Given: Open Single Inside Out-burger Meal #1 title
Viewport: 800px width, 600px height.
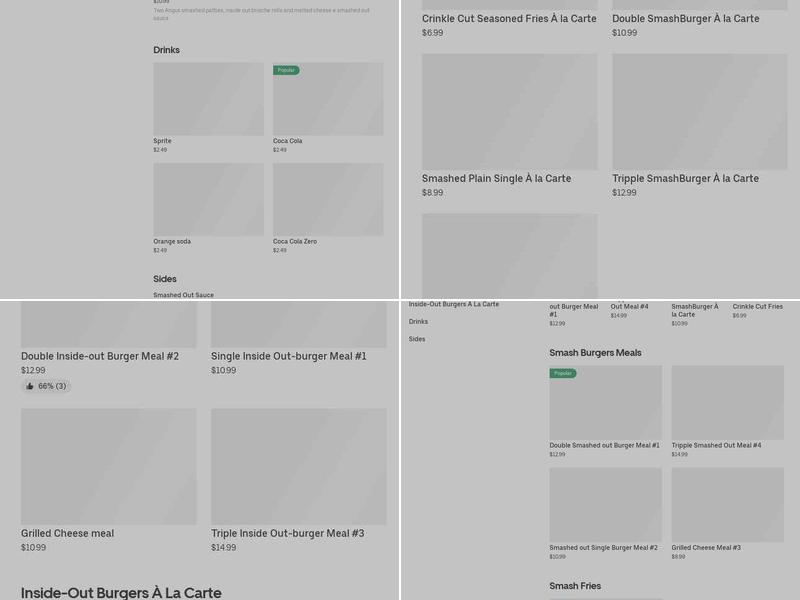Looking at the screenshot, I should click(x=289, y=356).
